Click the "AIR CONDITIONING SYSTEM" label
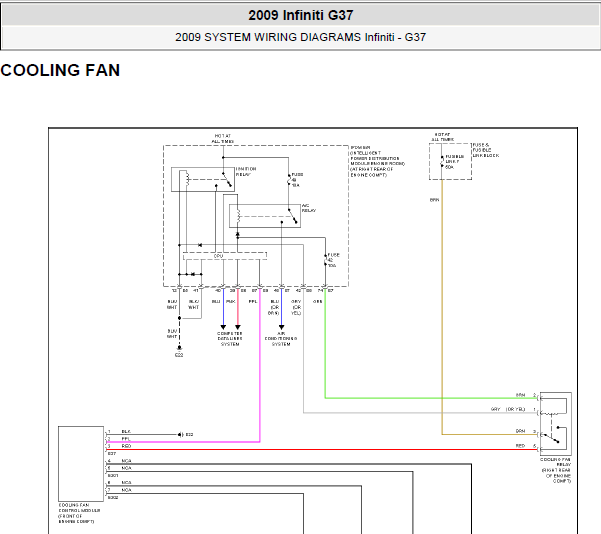 281,339
